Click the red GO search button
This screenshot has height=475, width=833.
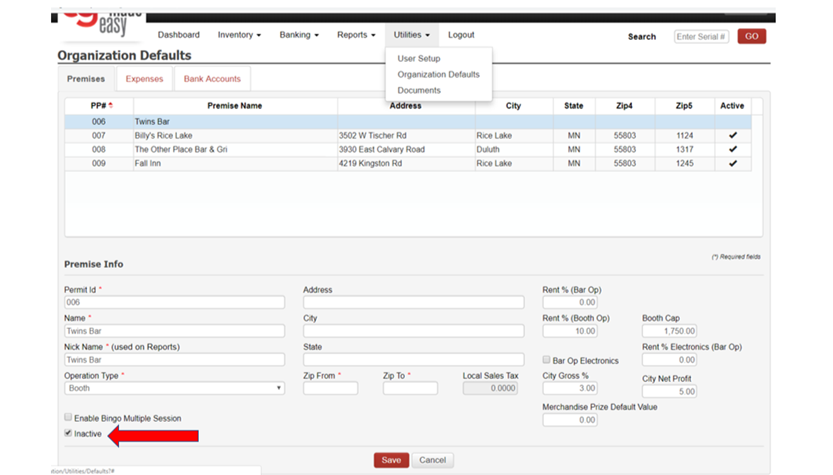752,36
